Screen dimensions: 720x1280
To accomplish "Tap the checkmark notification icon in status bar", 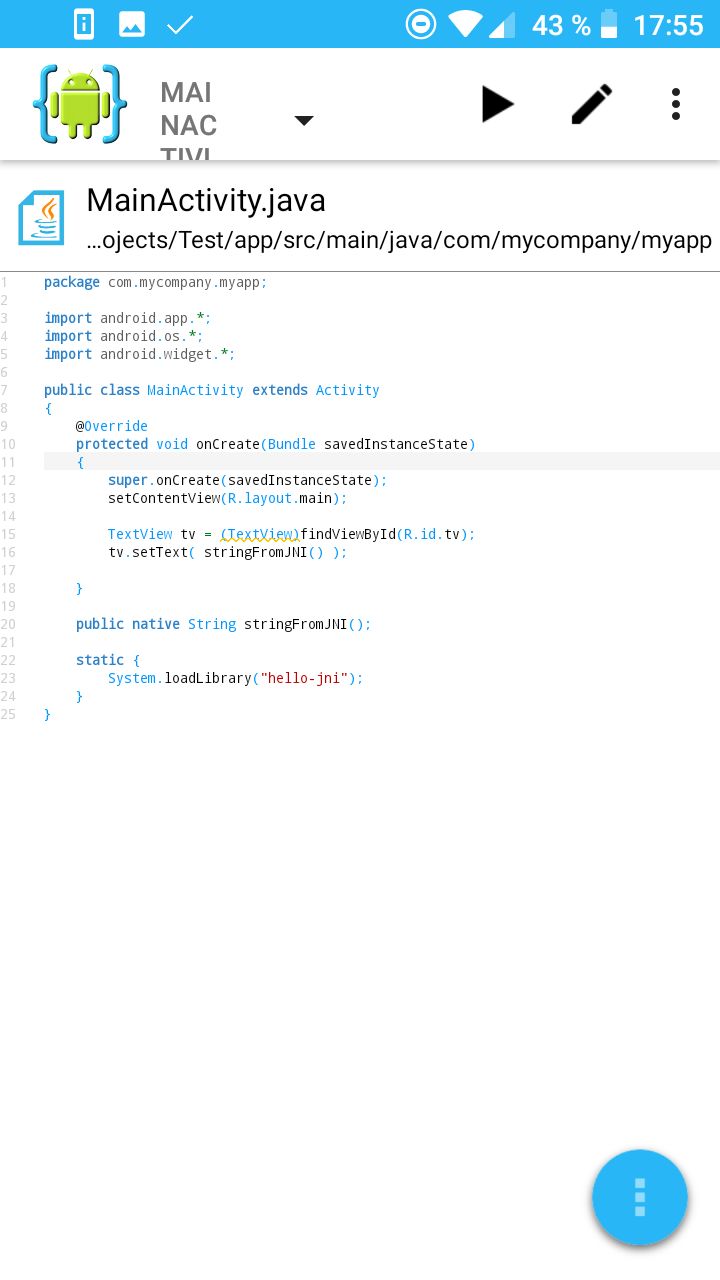I will pos(180,24).
